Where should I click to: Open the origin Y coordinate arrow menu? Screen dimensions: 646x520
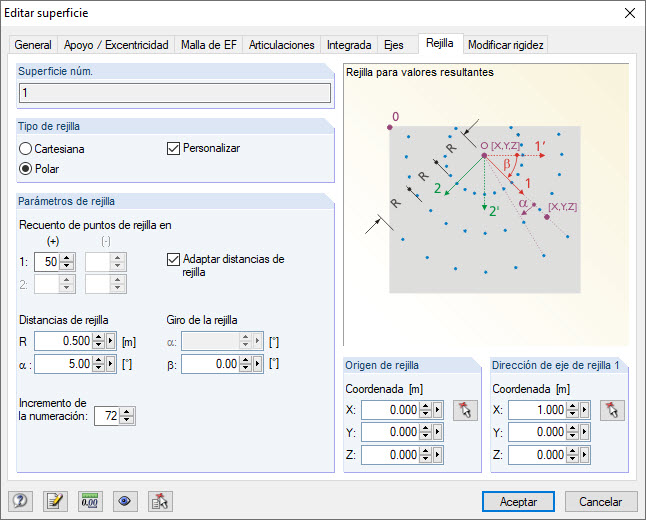438,432
